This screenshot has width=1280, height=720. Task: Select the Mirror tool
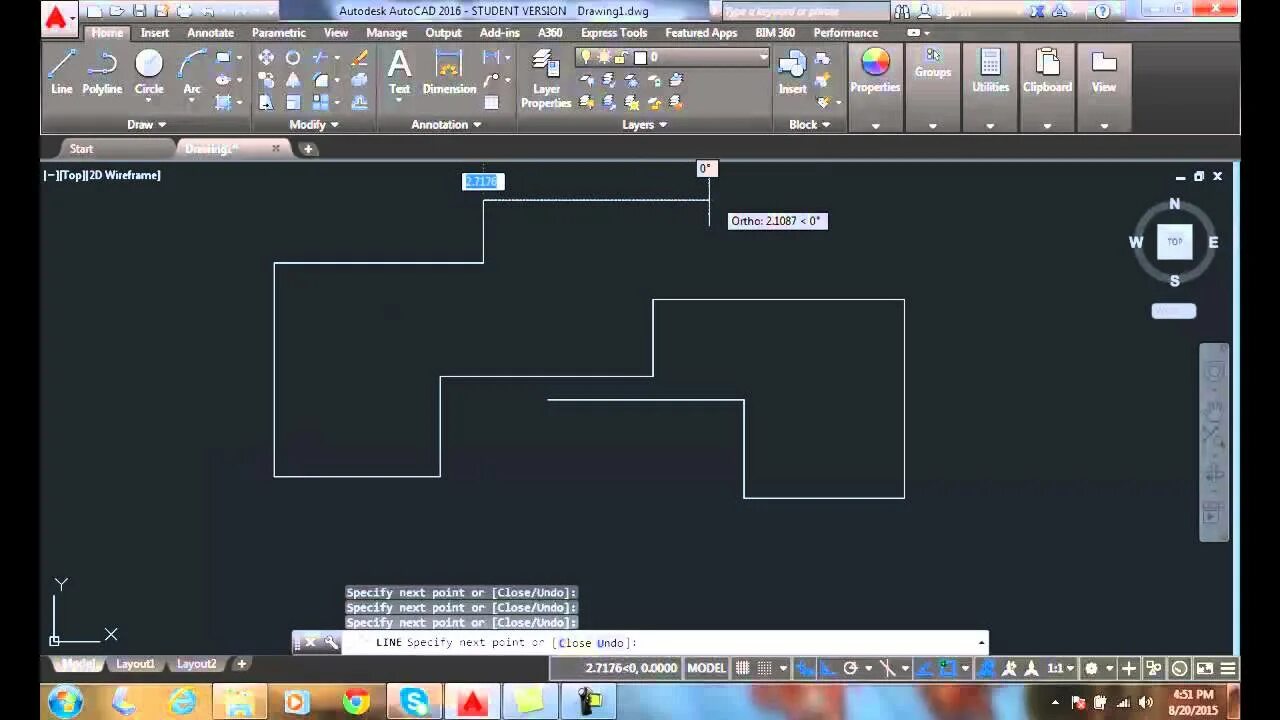pos(293,80)
